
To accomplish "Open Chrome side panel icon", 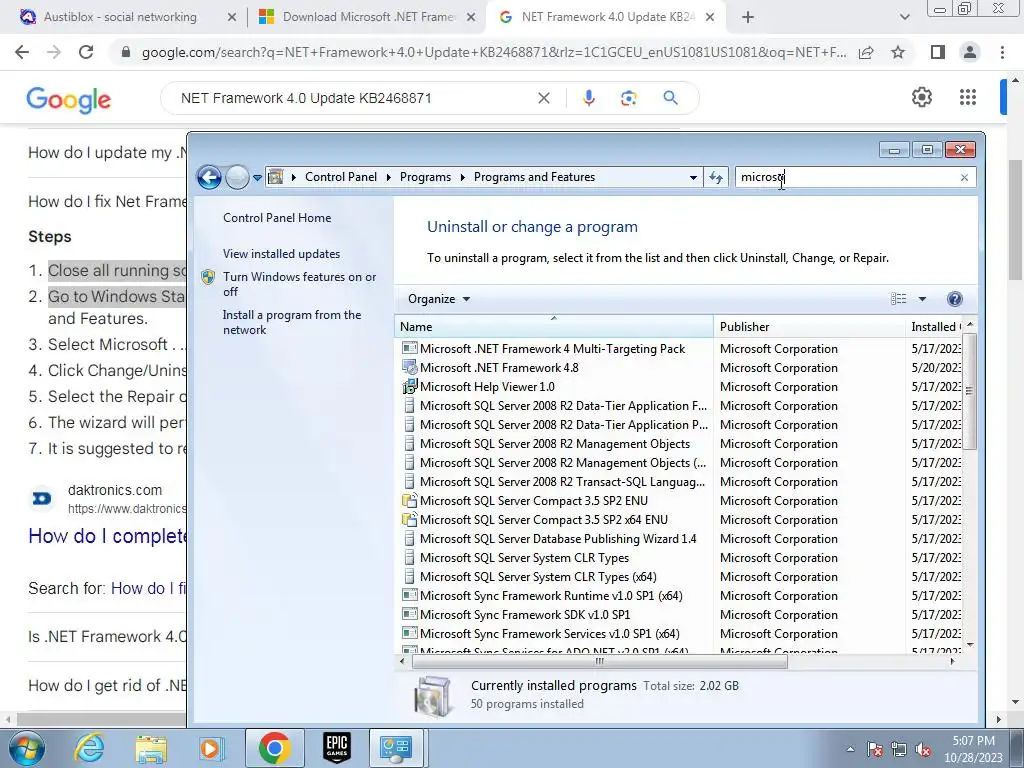I will 938,52.
